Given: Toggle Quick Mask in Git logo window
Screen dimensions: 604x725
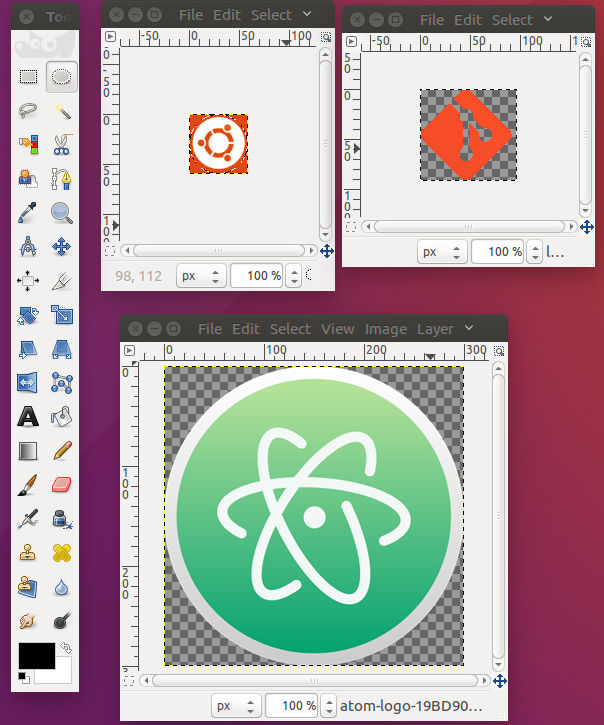Looking at the screenshot, I should 351,227.
